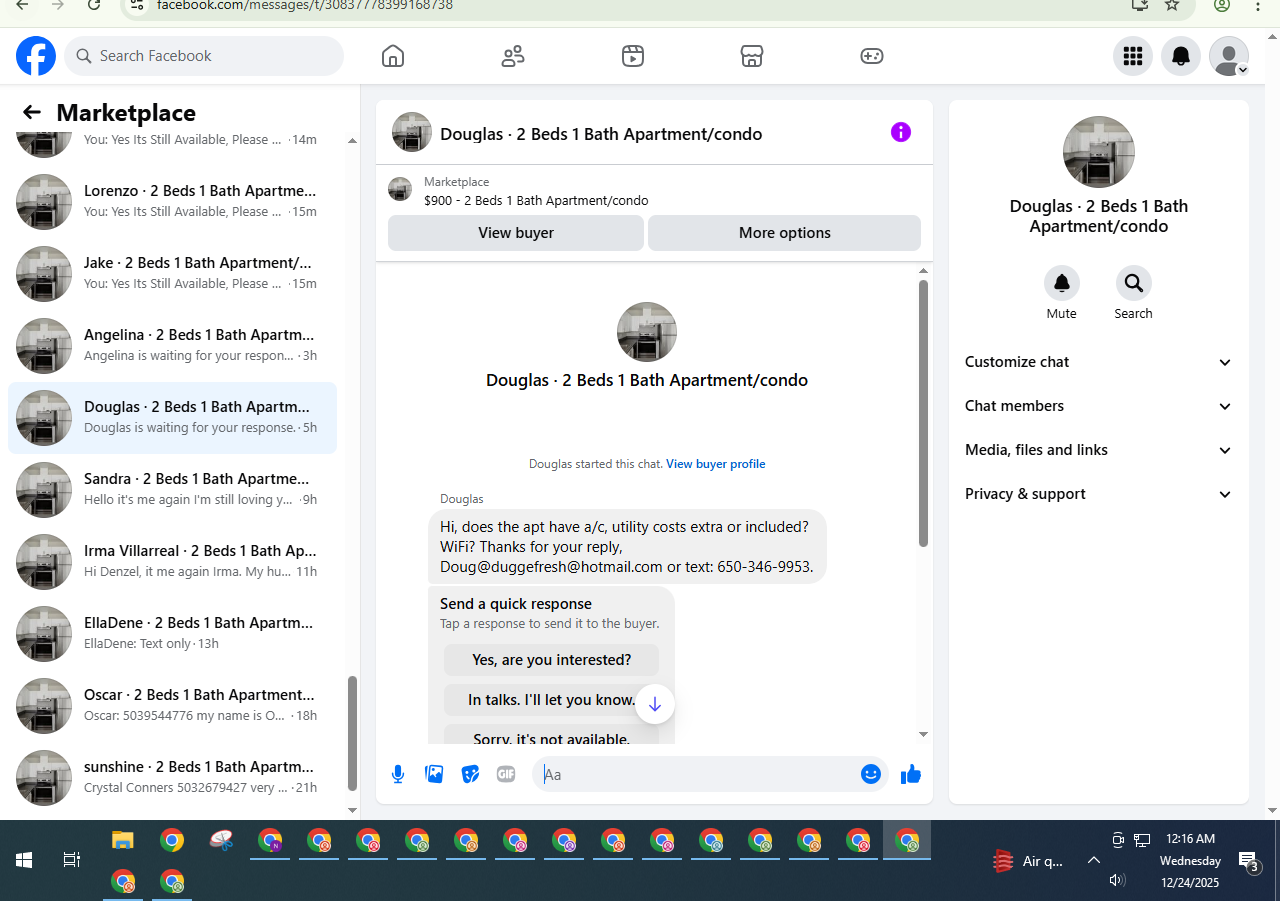Open the EllaDene conversation
The height and width of the screenshot is (901, 1280).
click(172, 634)
